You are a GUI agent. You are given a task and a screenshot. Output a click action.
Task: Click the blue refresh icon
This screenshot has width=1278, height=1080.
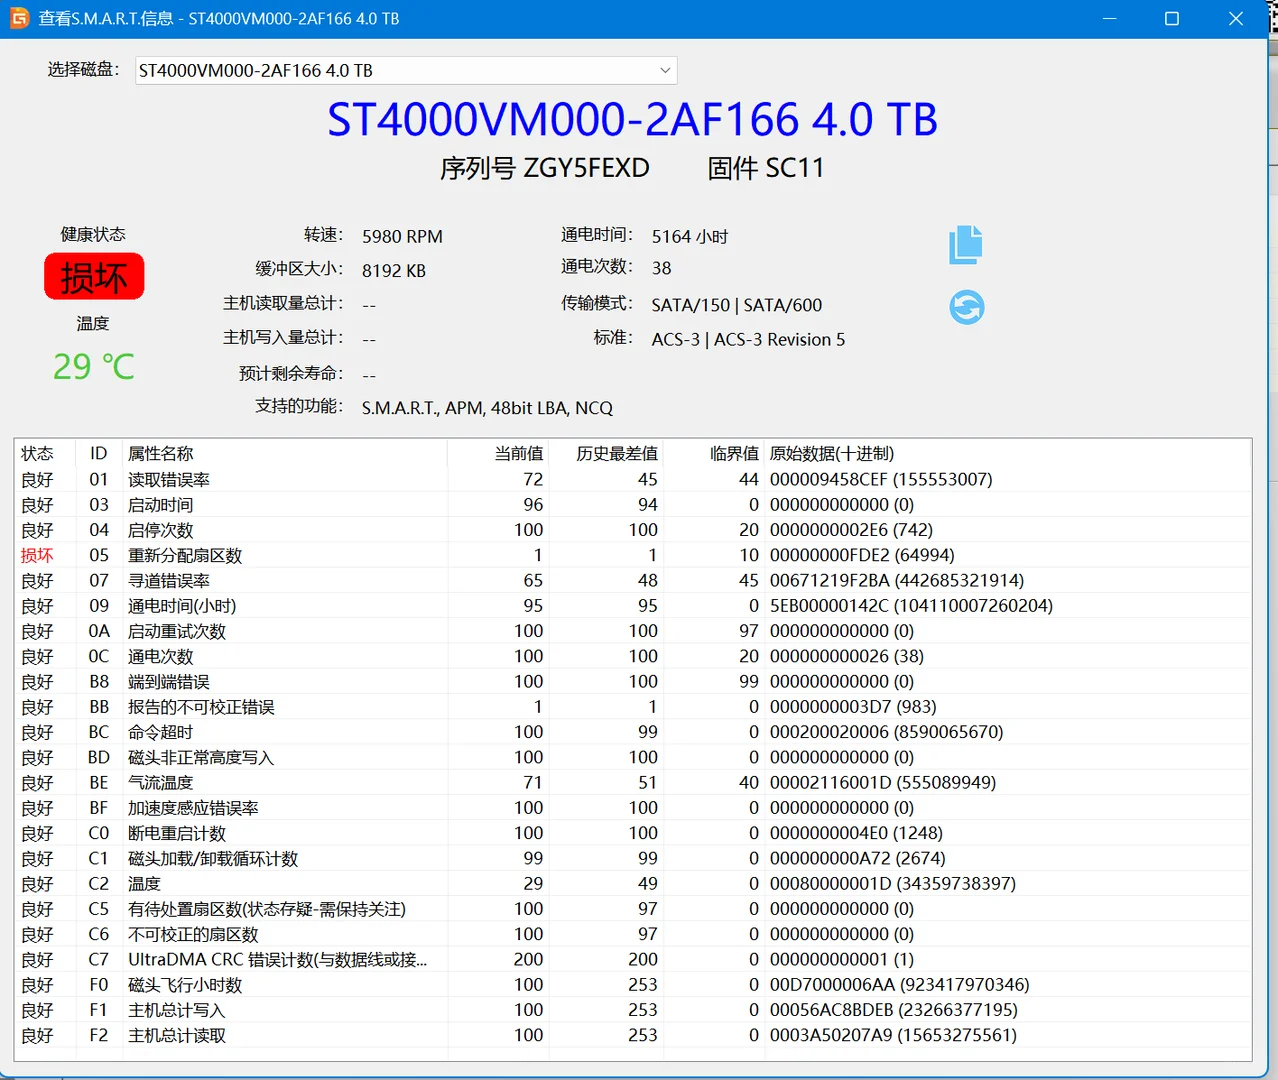(966, 307)
